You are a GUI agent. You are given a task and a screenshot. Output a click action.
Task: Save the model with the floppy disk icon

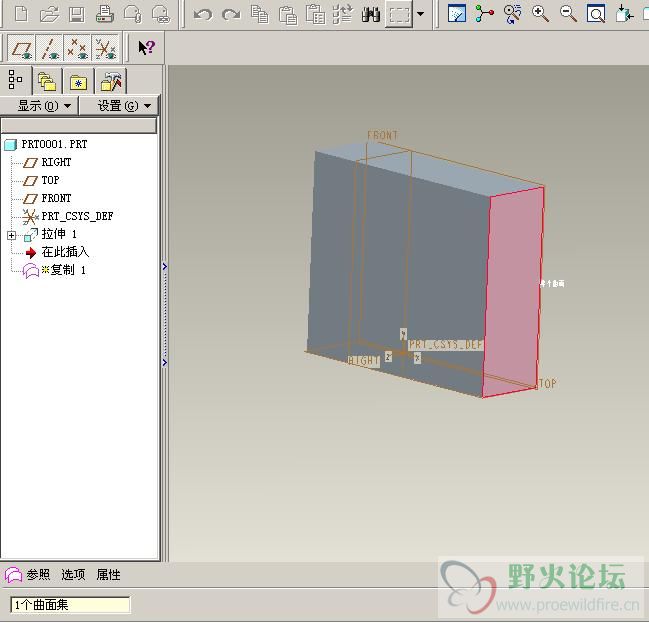77,14
